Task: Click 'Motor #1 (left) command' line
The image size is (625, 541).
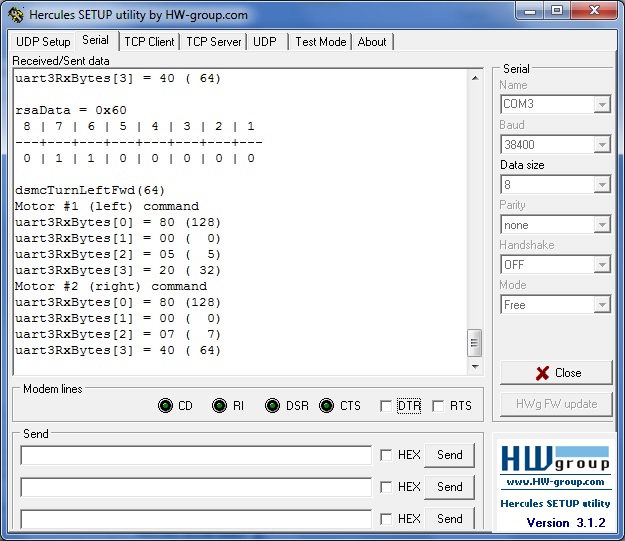Action: (x=107, y=207)
